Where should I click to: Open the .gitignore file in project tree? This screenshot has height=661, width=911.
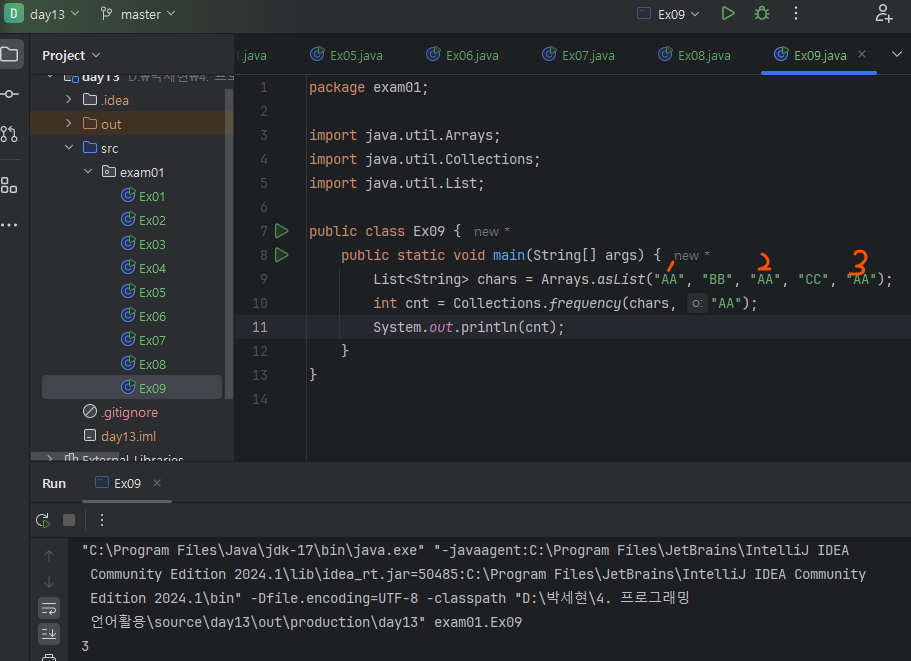(129, 412)
